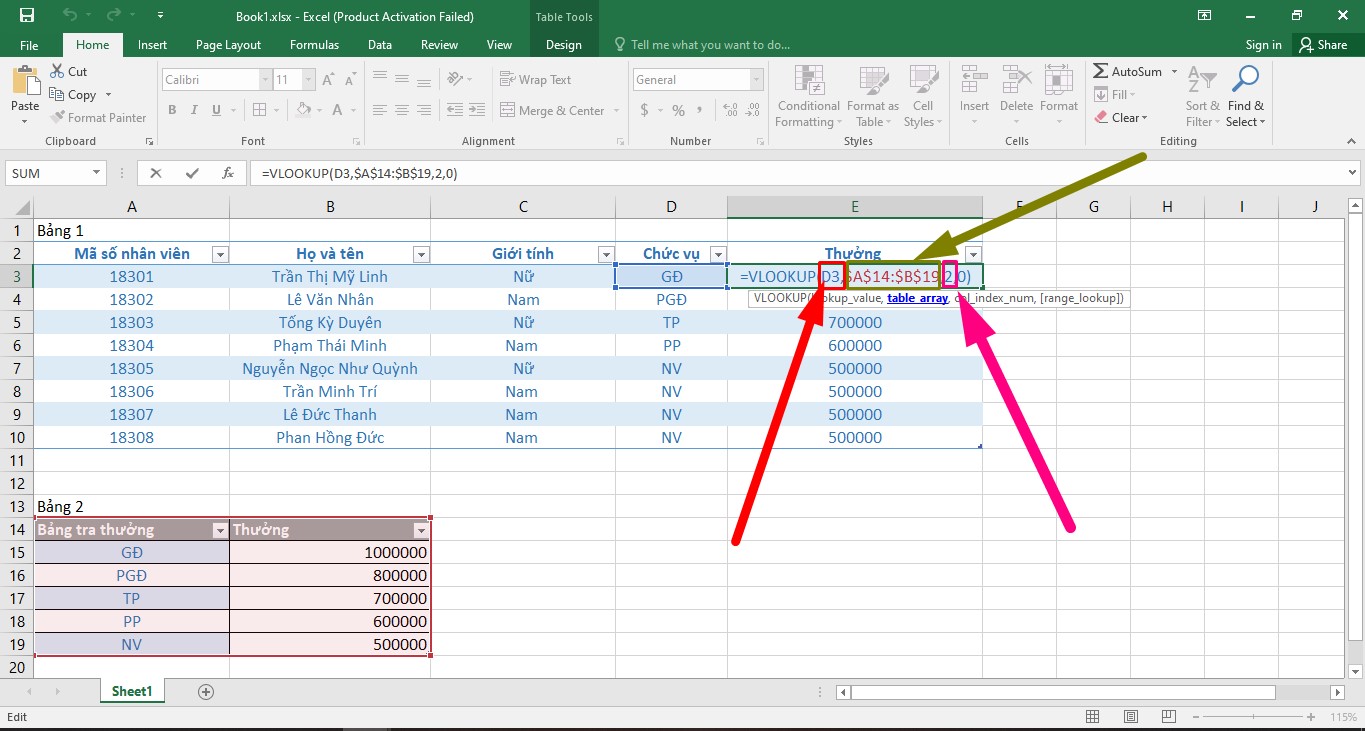
Task: Click the Format Painter brush icon
Action: (x=58, y=118)
